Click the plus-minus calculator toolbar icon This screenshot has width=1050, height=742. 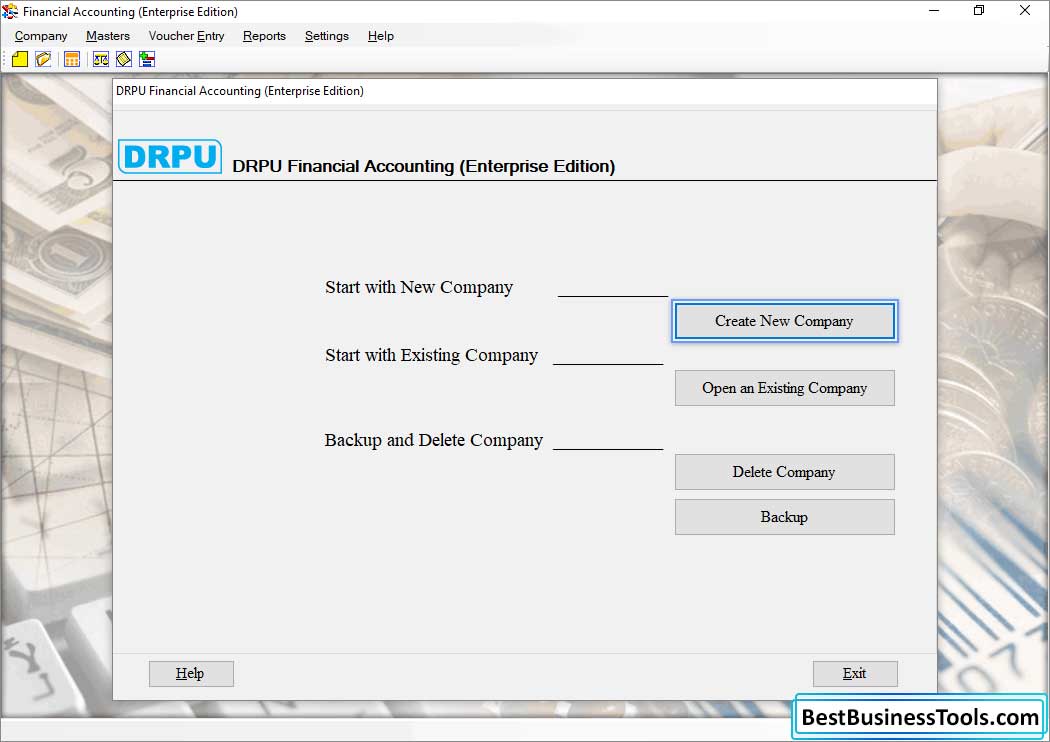tap(147, 60)
